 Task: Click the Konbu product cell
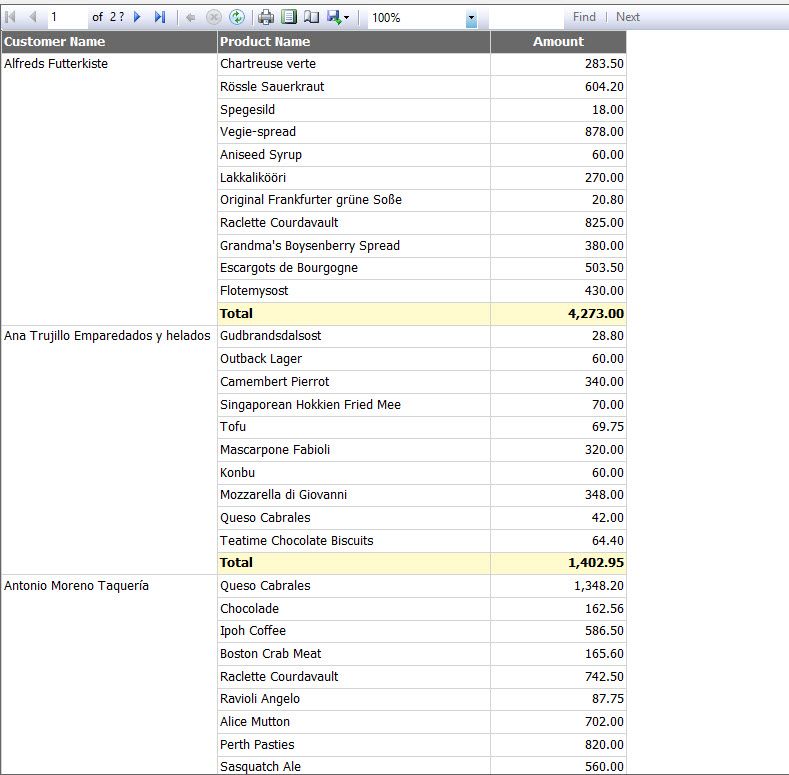354,473
